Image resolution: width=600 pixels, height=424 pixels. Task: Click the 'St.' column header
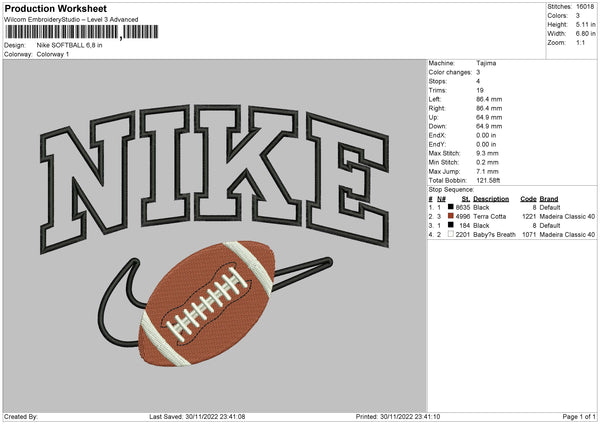[466, 199]
